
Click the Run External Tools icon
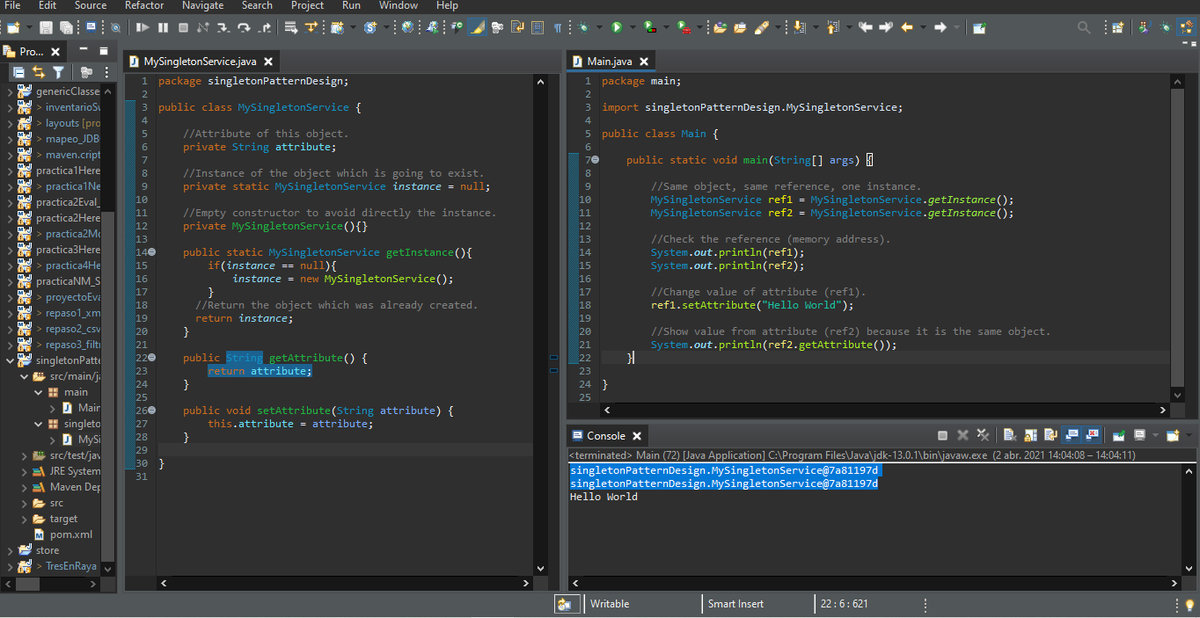[685, 27]
